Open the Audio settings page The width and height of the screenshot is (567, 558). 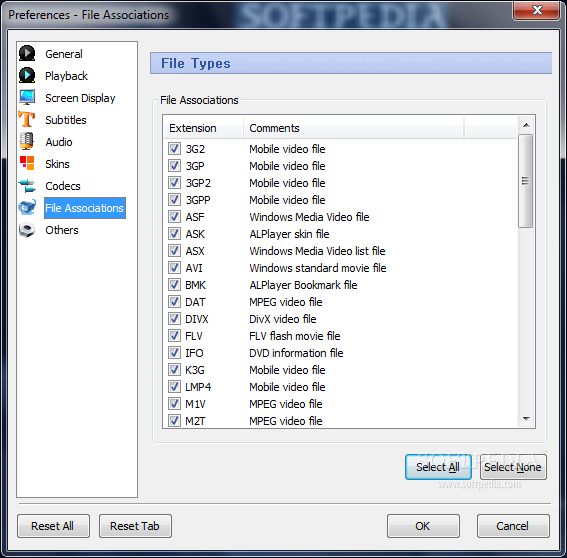[59, 142]
